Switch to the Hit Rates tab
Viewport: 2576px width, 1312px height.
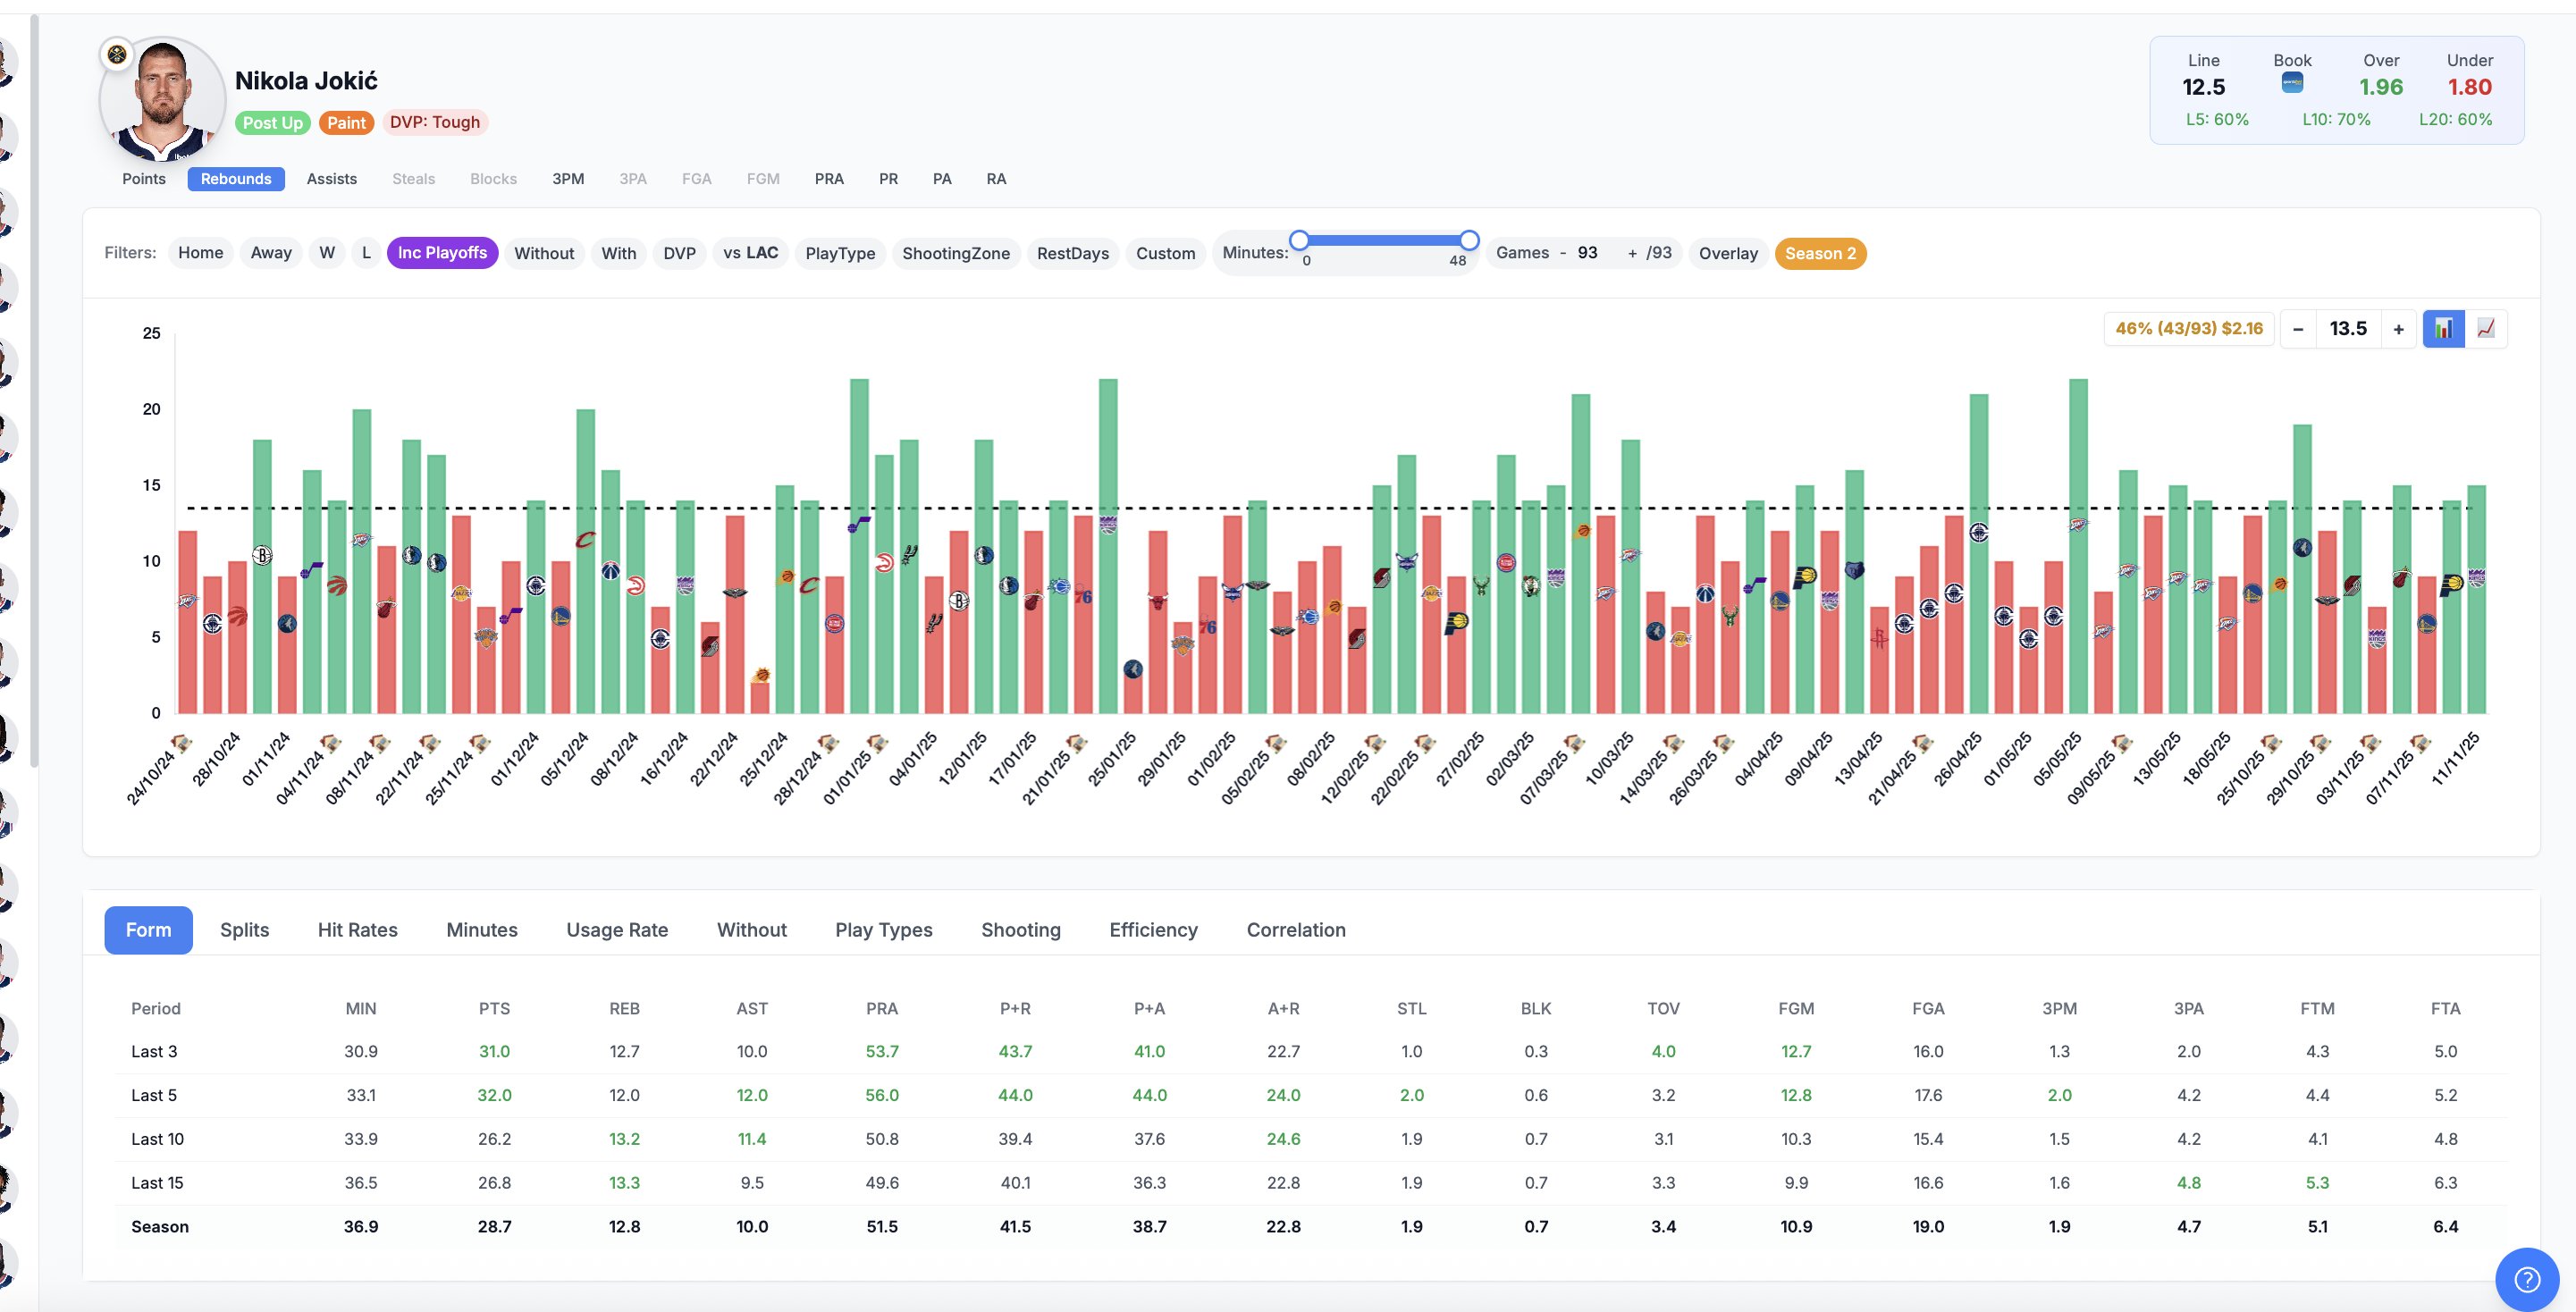click(x=357, y=930)
